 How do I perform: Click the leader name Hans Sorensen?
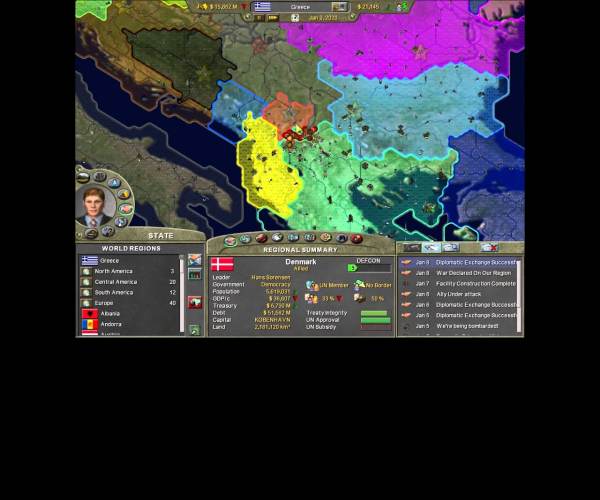pyautogui.click(x=271, y=277)
